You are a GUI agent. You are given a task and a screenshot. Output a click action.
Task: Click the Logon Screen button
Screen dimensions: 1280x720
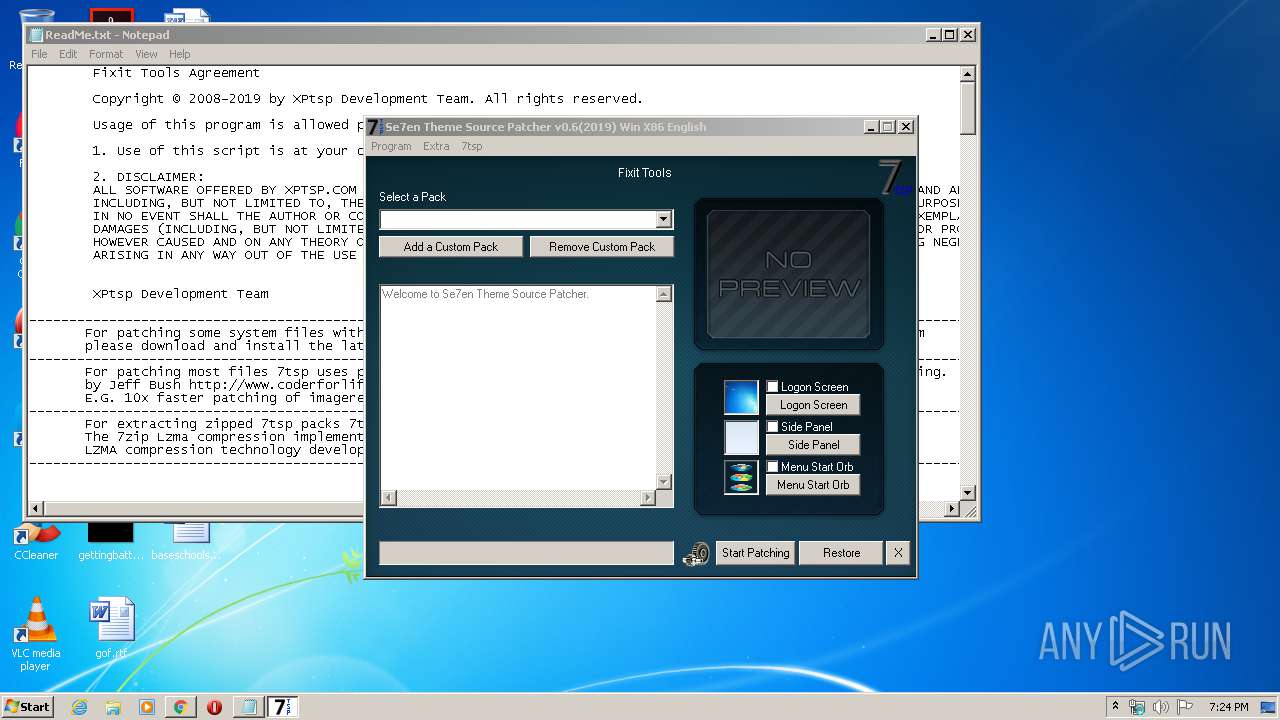(x=813, y=405)
